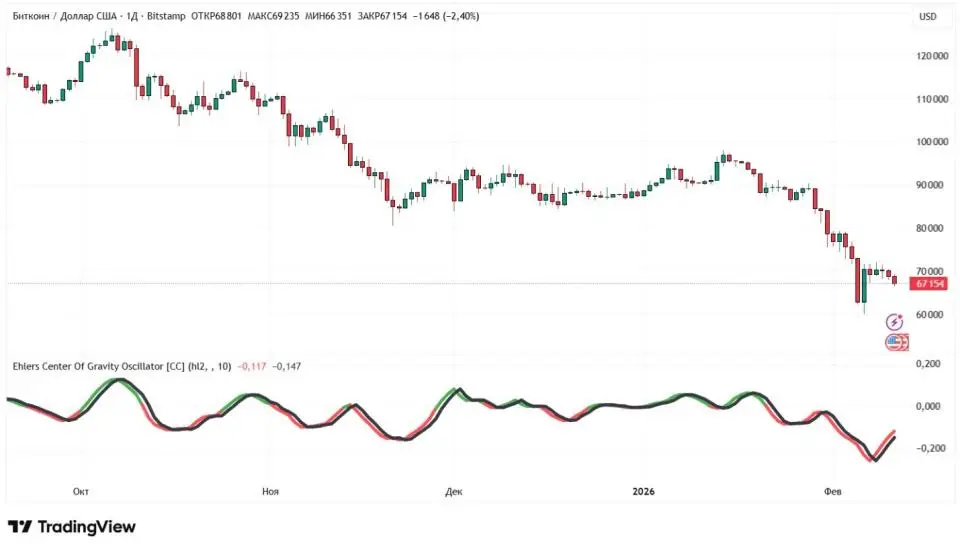The height and width of the screenshot is (551, 960).
Task: Open the USD currency selector
Action: click(x=927, y=16)
